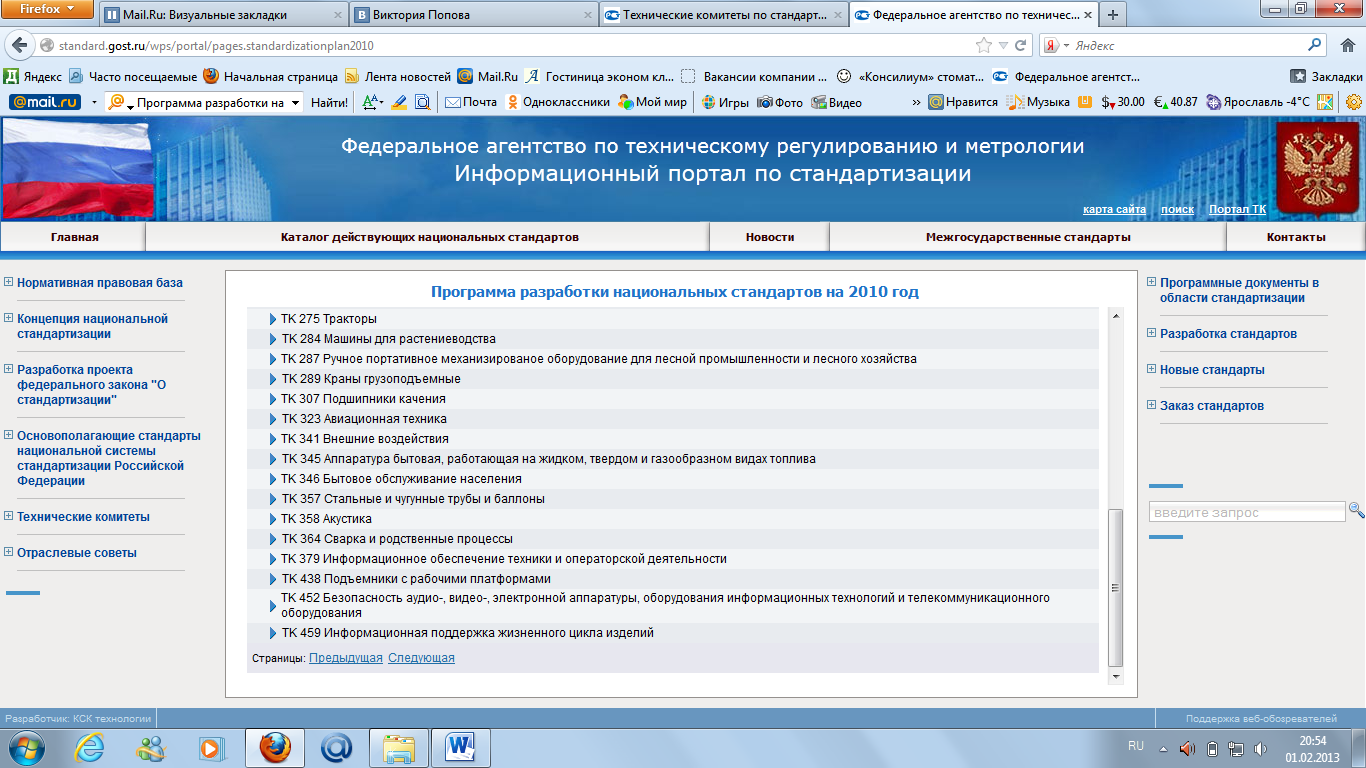This screenshot has width=1366, height=768.
Task: Click the Ярославль weather indicator
Action: pos(1258,102)
